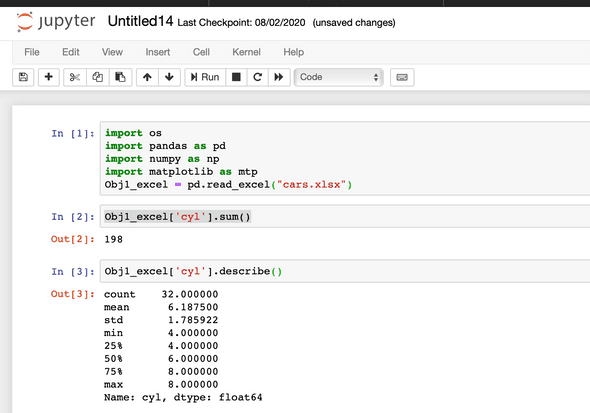
Task: Open the command palette keyboard icon
Action: 402,77
